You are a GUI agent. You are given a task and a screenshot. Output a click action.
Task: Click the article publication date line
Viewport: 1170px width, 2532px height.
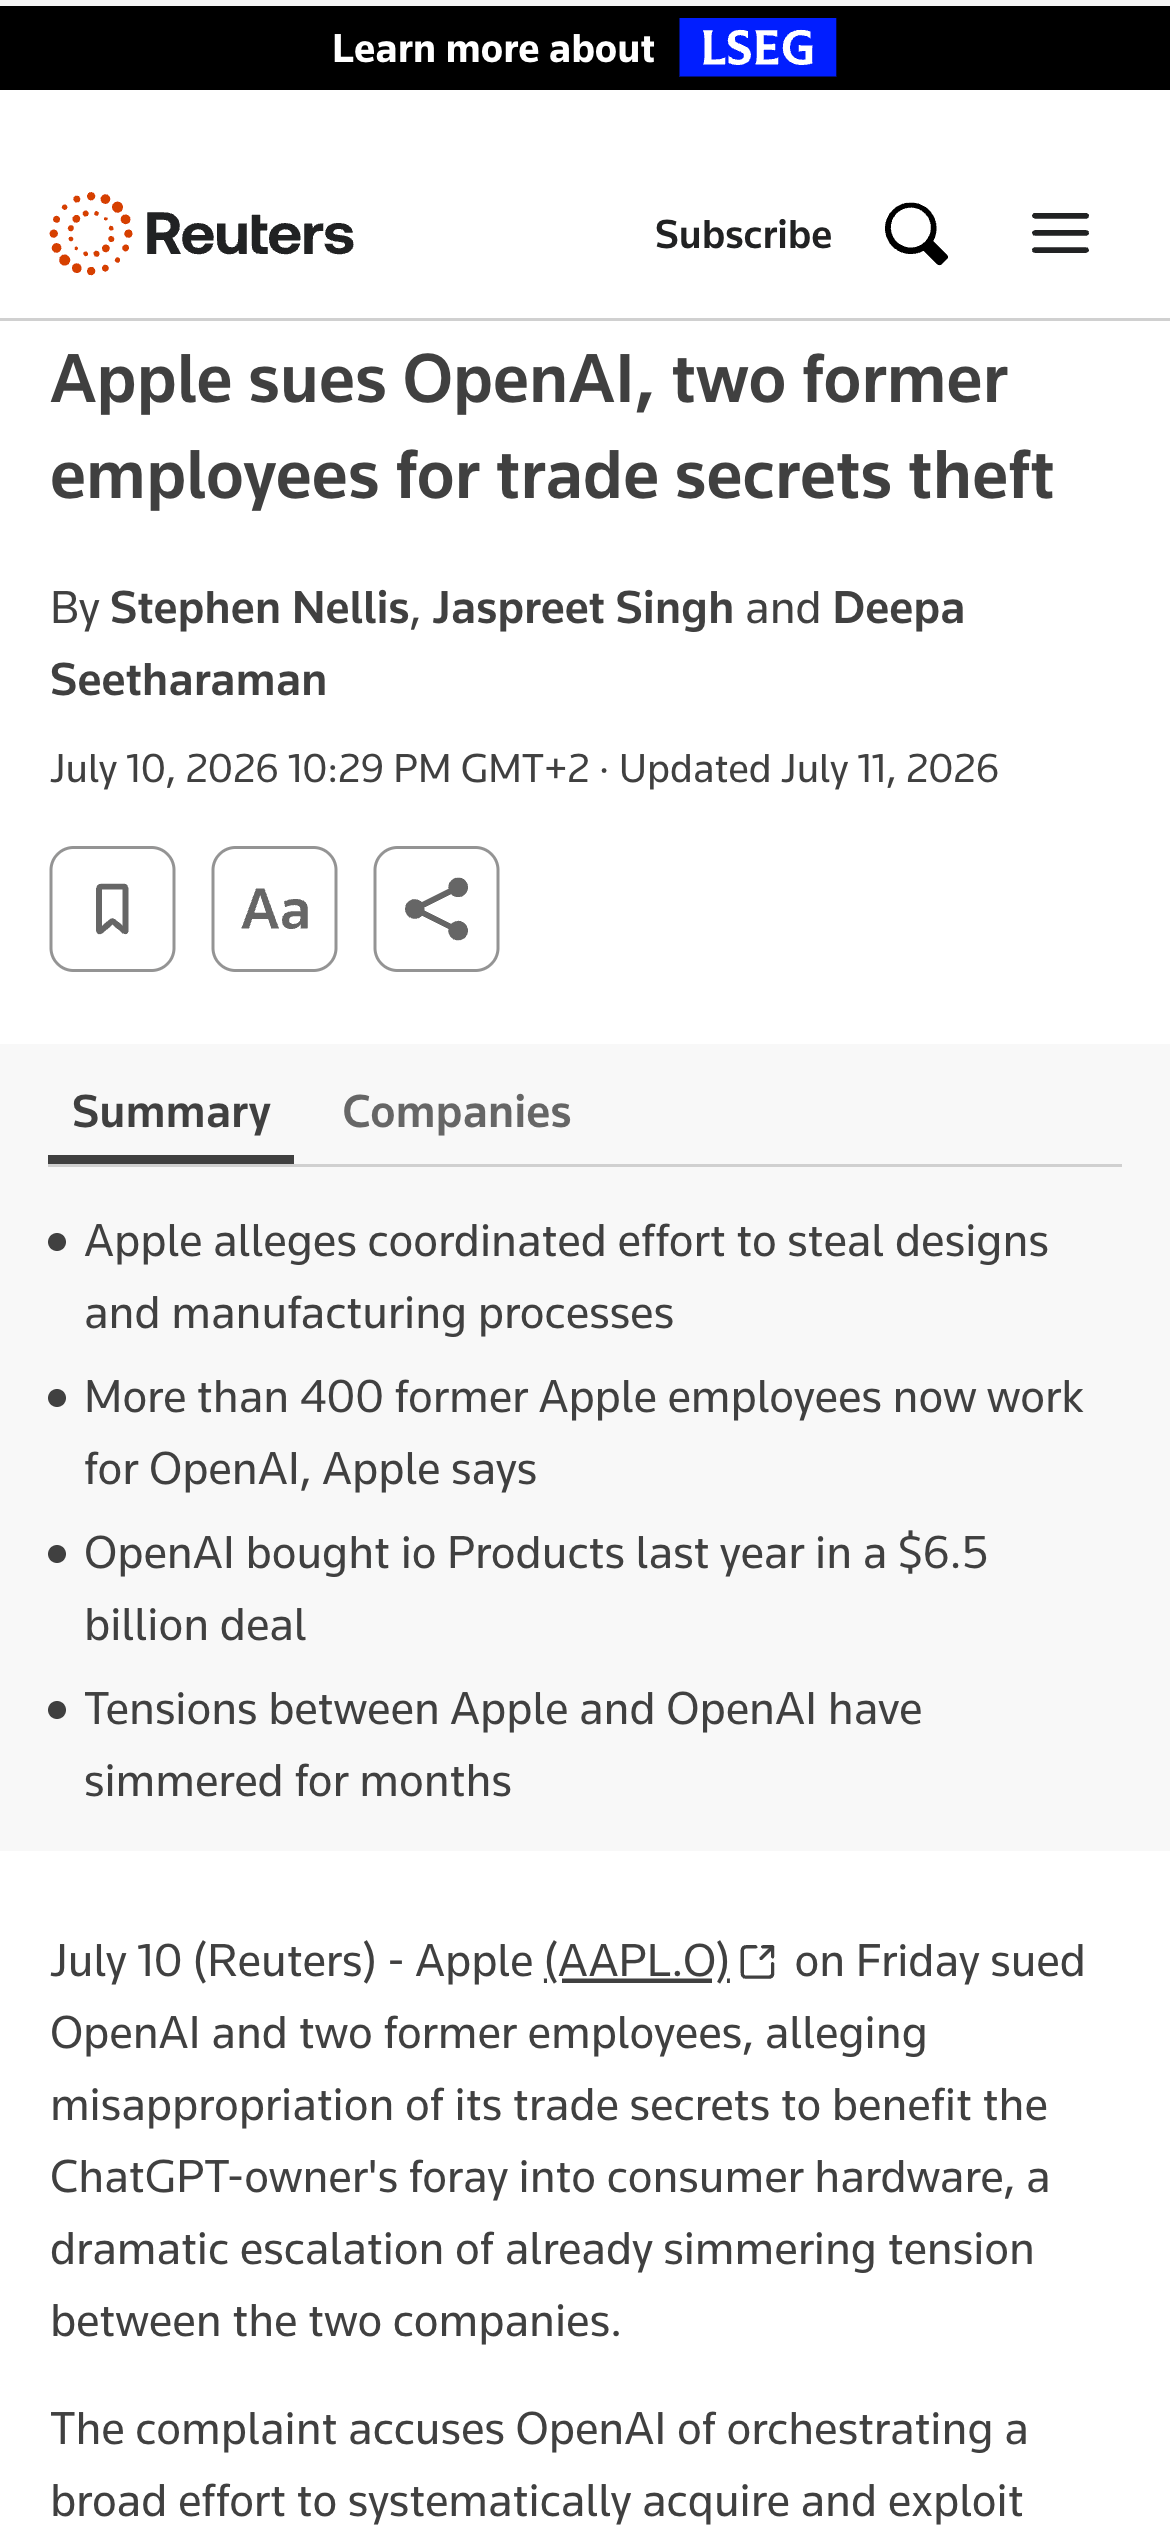524,769
